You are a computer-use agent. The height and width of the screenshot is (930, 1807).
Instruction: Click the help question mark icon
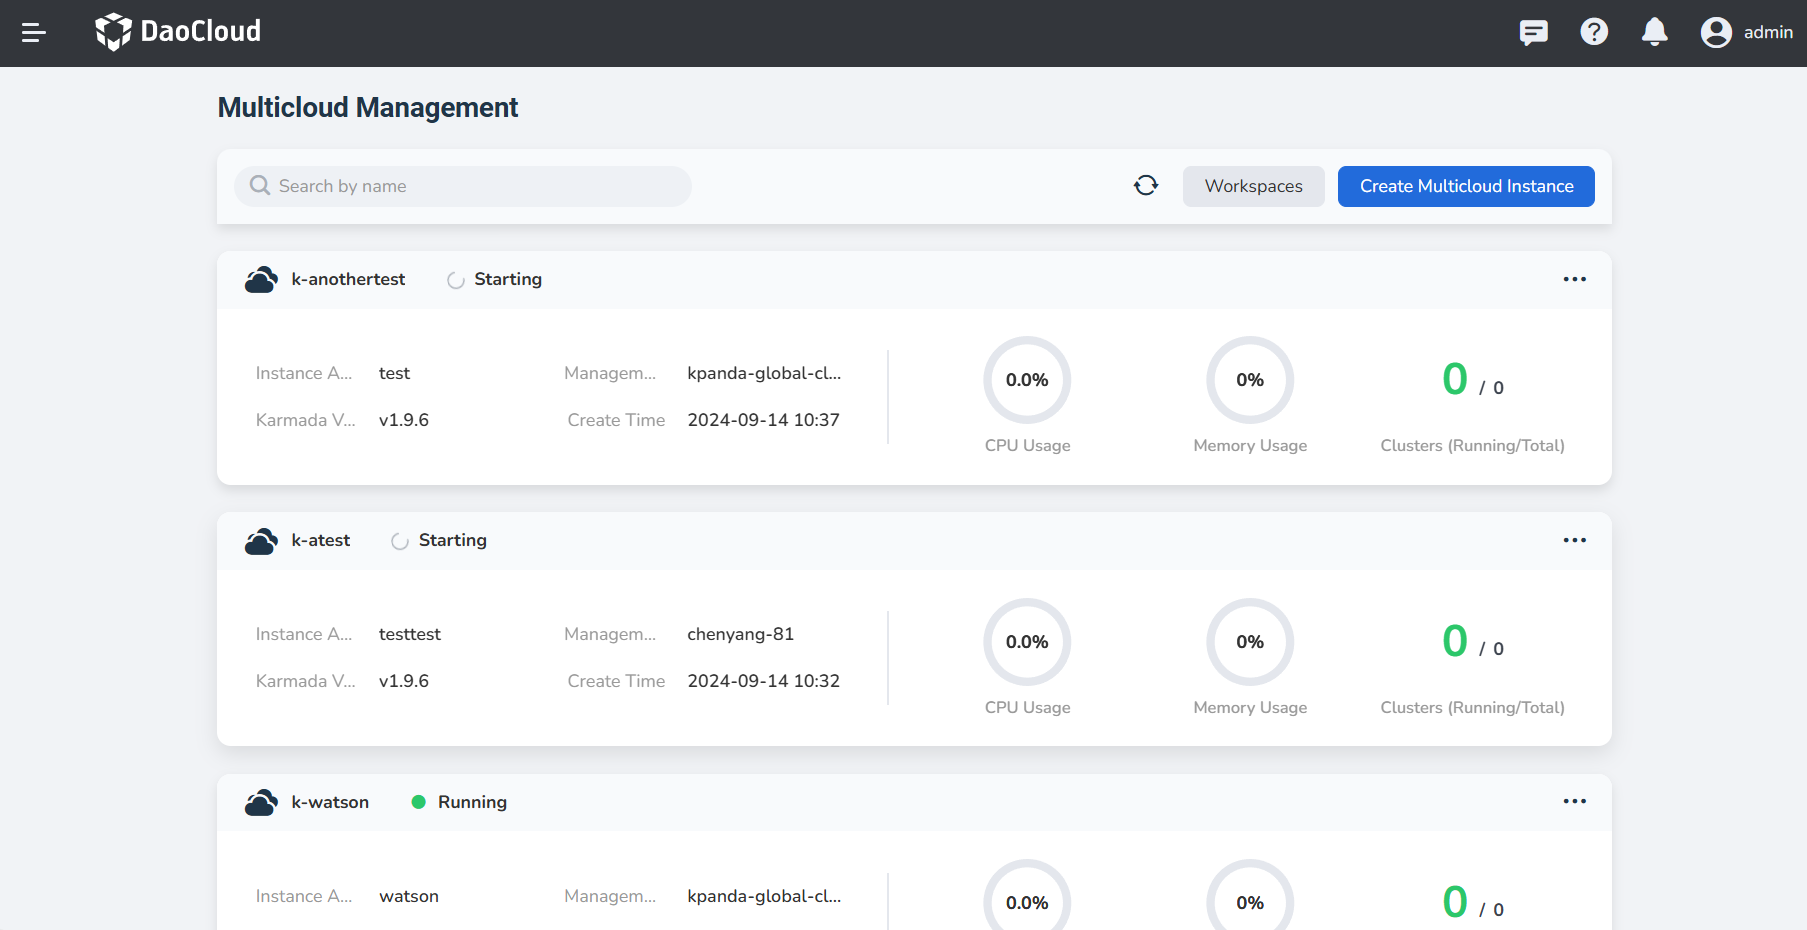[x=1594, y=32]
